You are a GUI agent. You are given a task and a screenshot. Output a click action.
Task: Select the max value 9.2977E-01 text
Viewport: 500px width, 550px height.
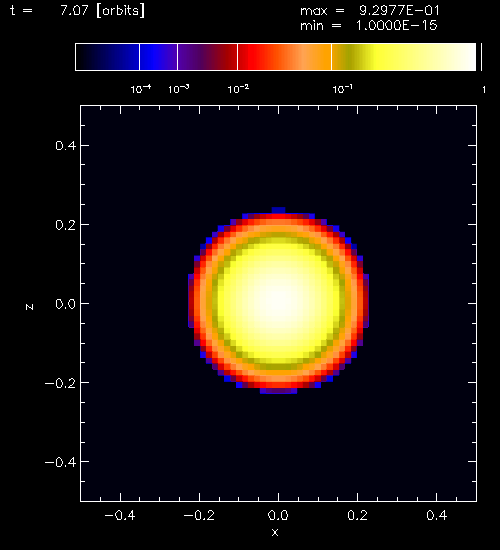pos(399,11)
